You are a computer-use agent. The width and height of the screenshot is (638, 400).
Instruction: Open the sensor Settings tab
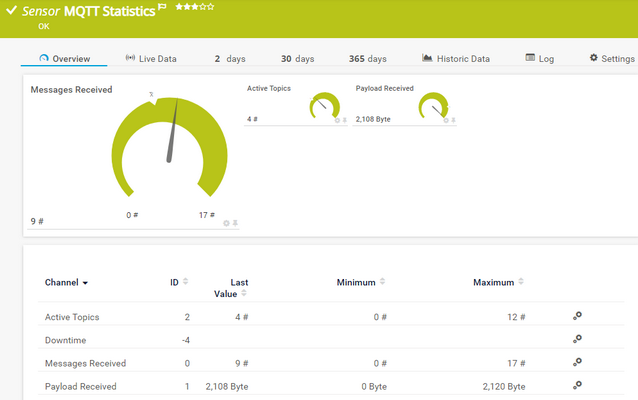click(611, 59)
